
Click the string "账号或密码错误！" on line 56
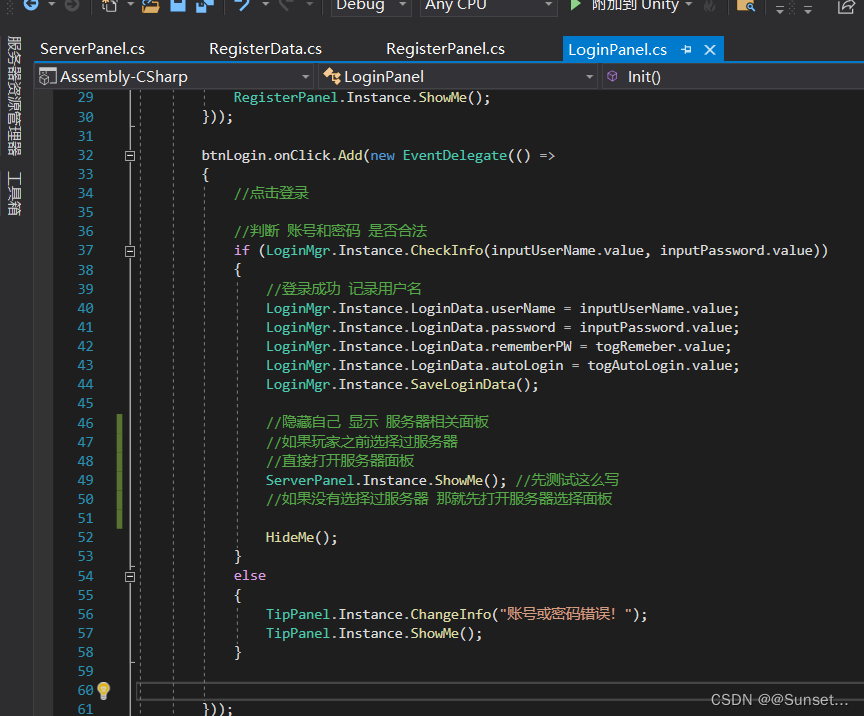tap(565, 614)
